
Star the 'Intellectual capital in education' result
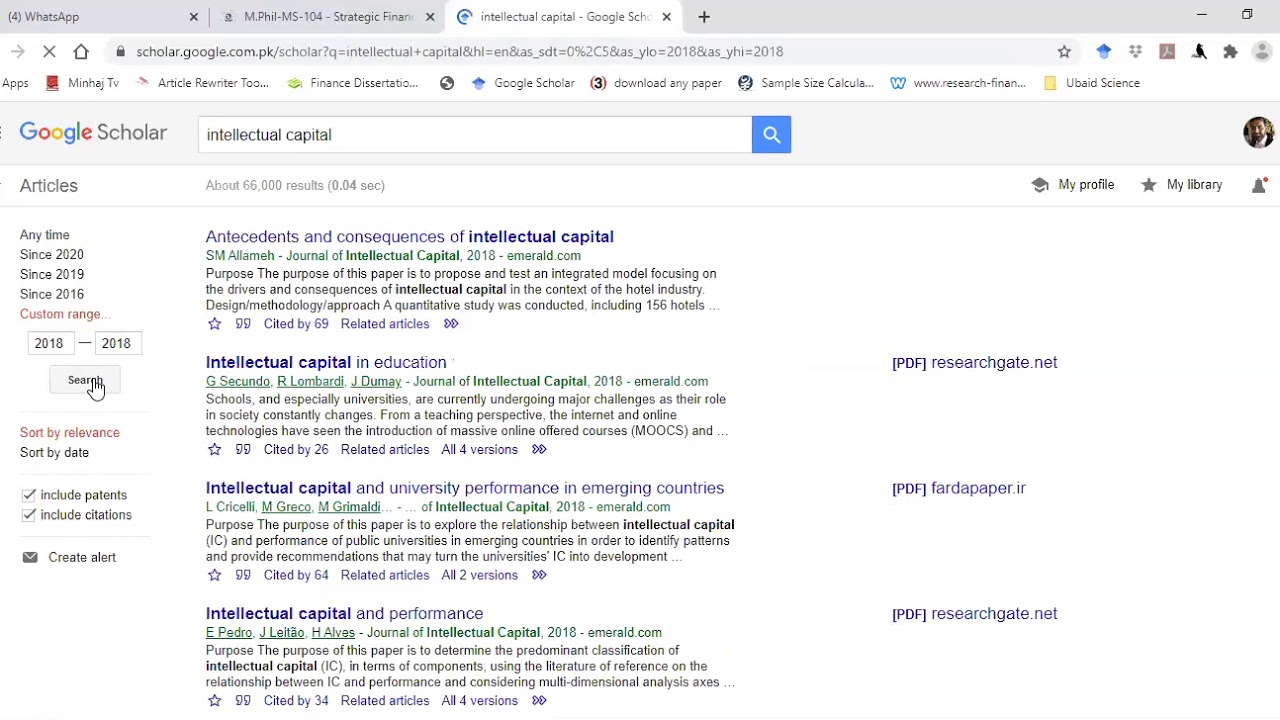(x=214, y=450)
